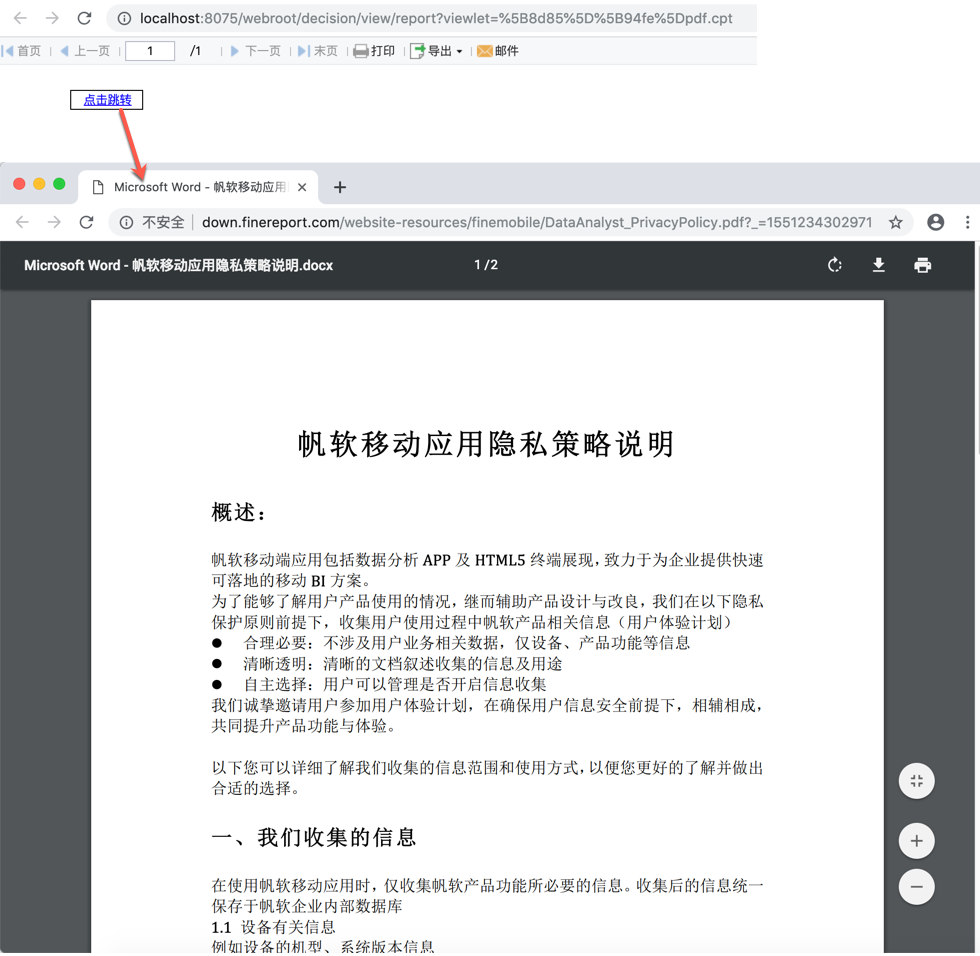Go to first page 首页 in report toolbar

pos(22,51)
